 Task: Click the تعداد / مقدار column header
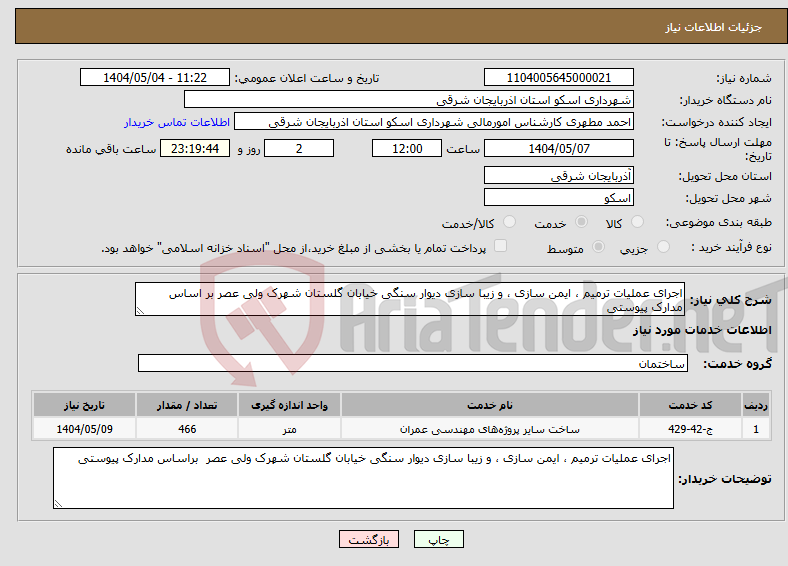pyautogui.click(x=186, y=405)
